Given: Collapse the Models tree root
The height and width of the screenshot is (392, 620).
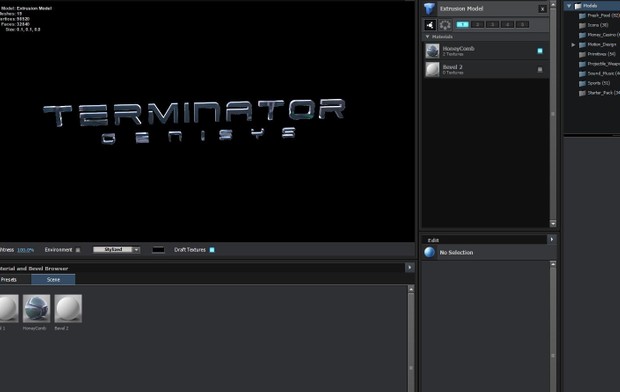Looking at the screenshot, I should coord(569,6).
